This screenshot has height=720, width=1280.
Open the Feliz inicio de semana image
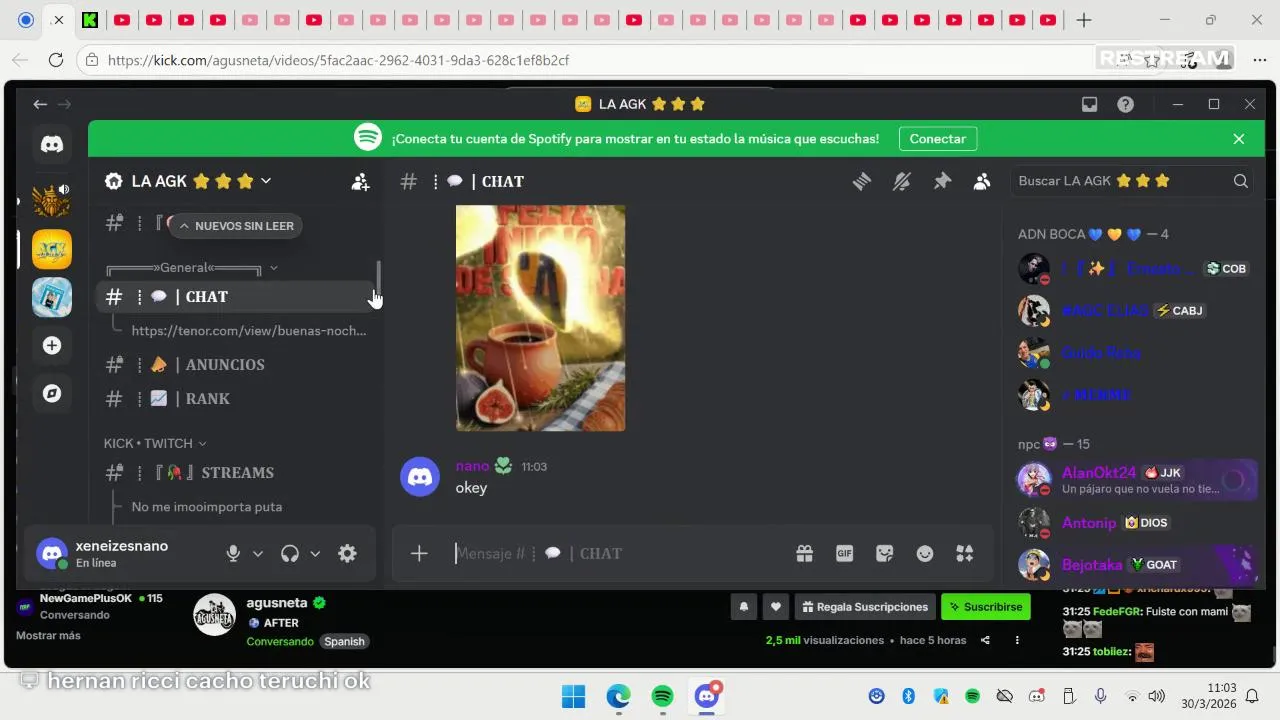pyautogui.click(x=541, y=318)
